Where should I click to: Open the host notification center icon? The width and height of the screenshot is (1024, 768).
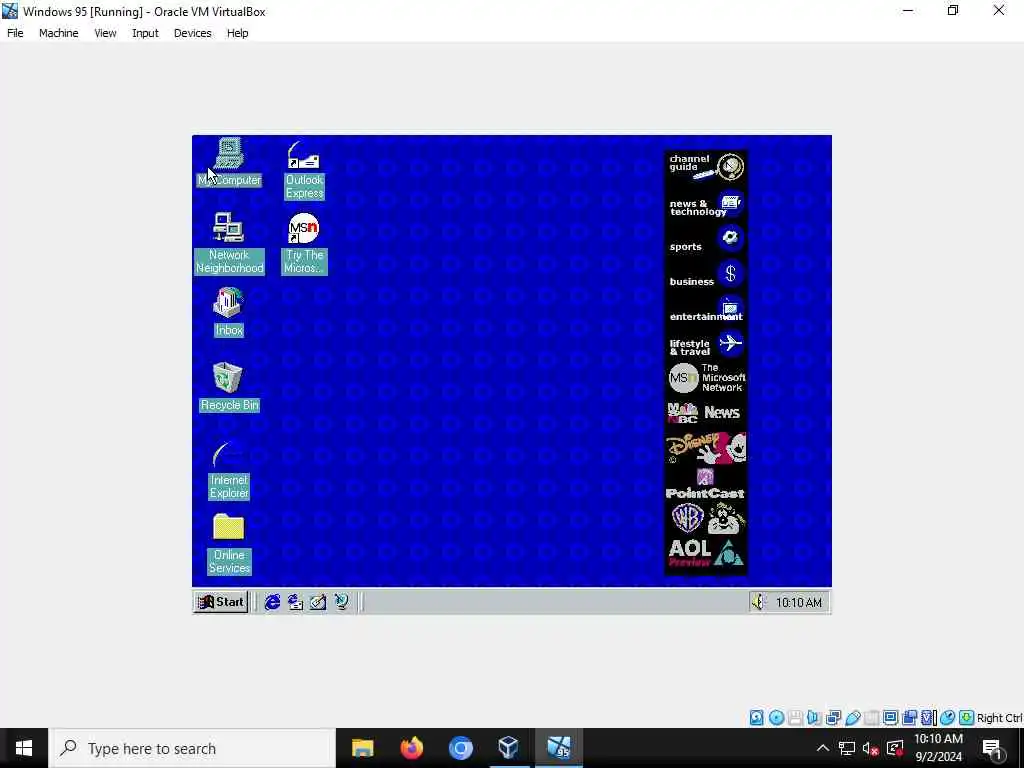[993, 748]
